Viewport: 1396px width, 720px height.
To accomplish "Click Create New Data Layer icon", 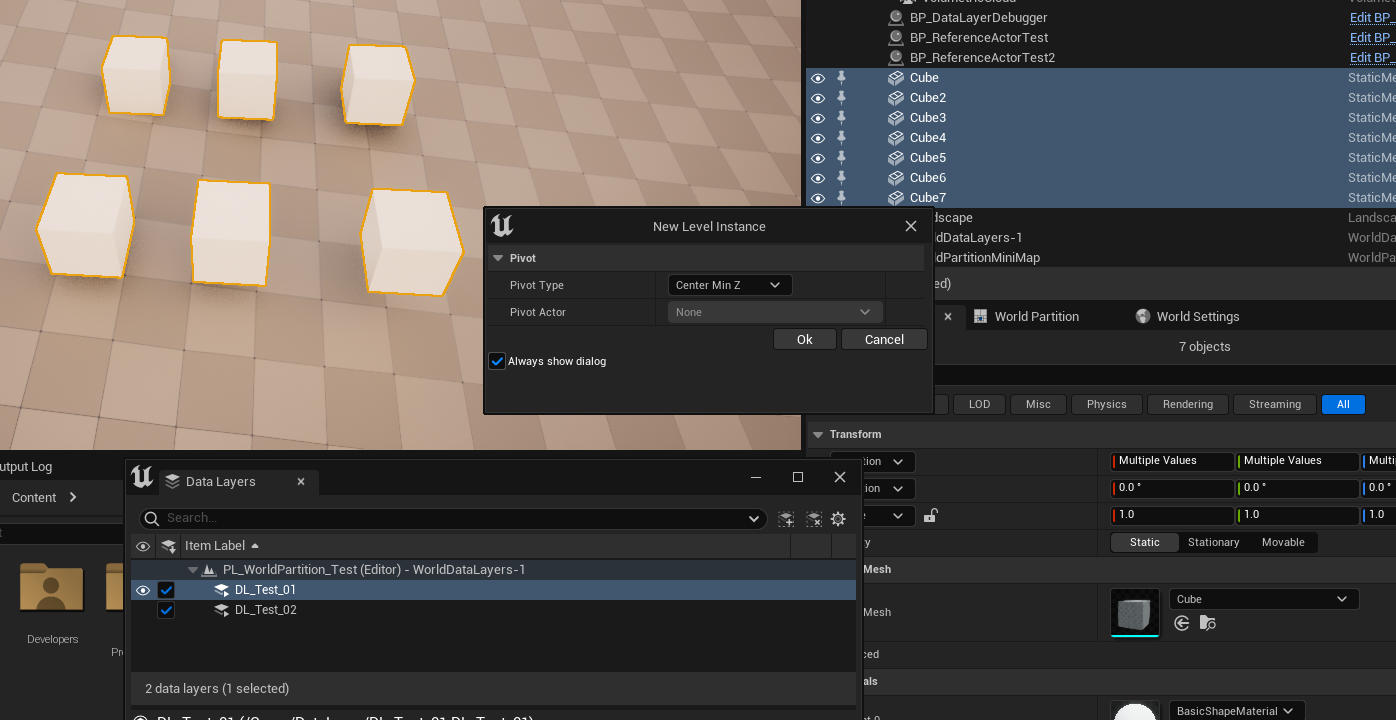I will click(x=786, y=519).
